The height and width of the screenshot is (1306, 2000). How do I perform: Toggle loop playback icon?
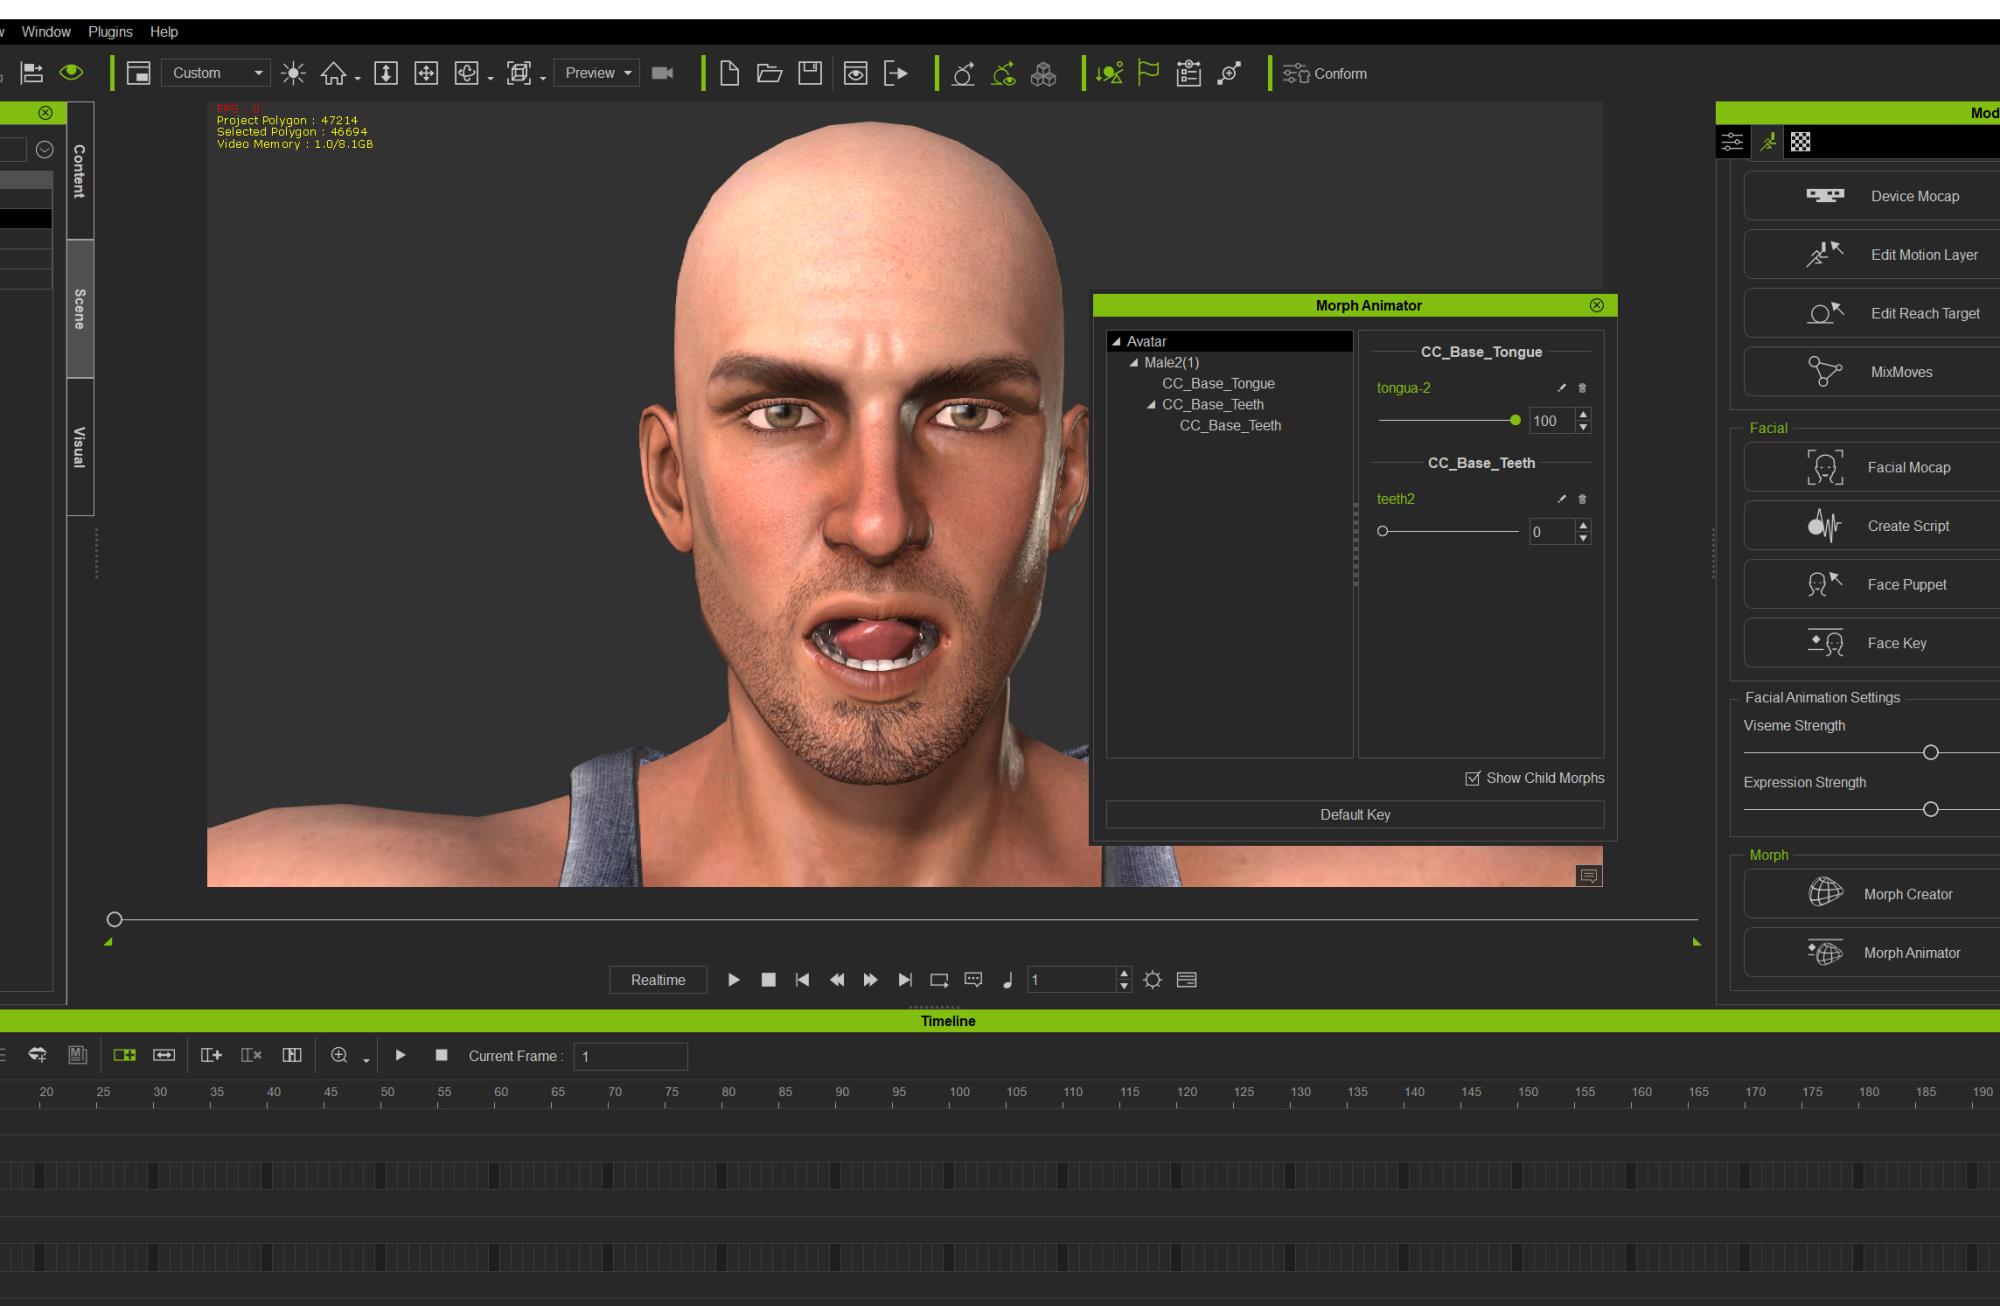939,980
